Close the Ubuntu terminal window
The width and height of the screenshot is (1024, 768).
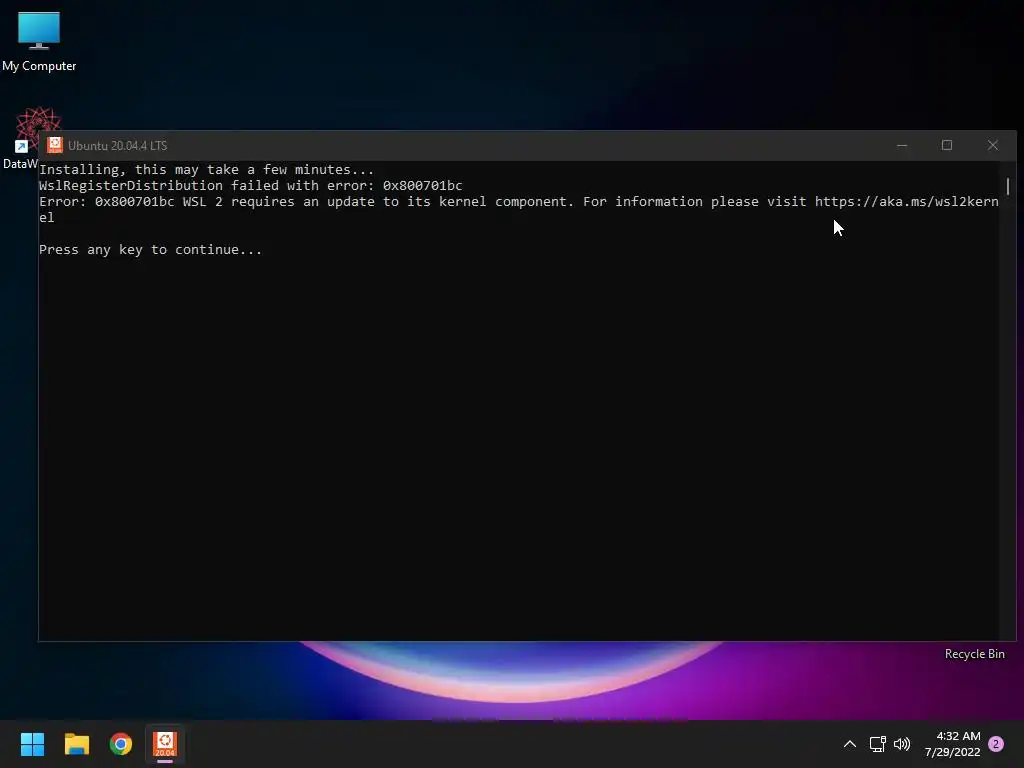(993, 145)
